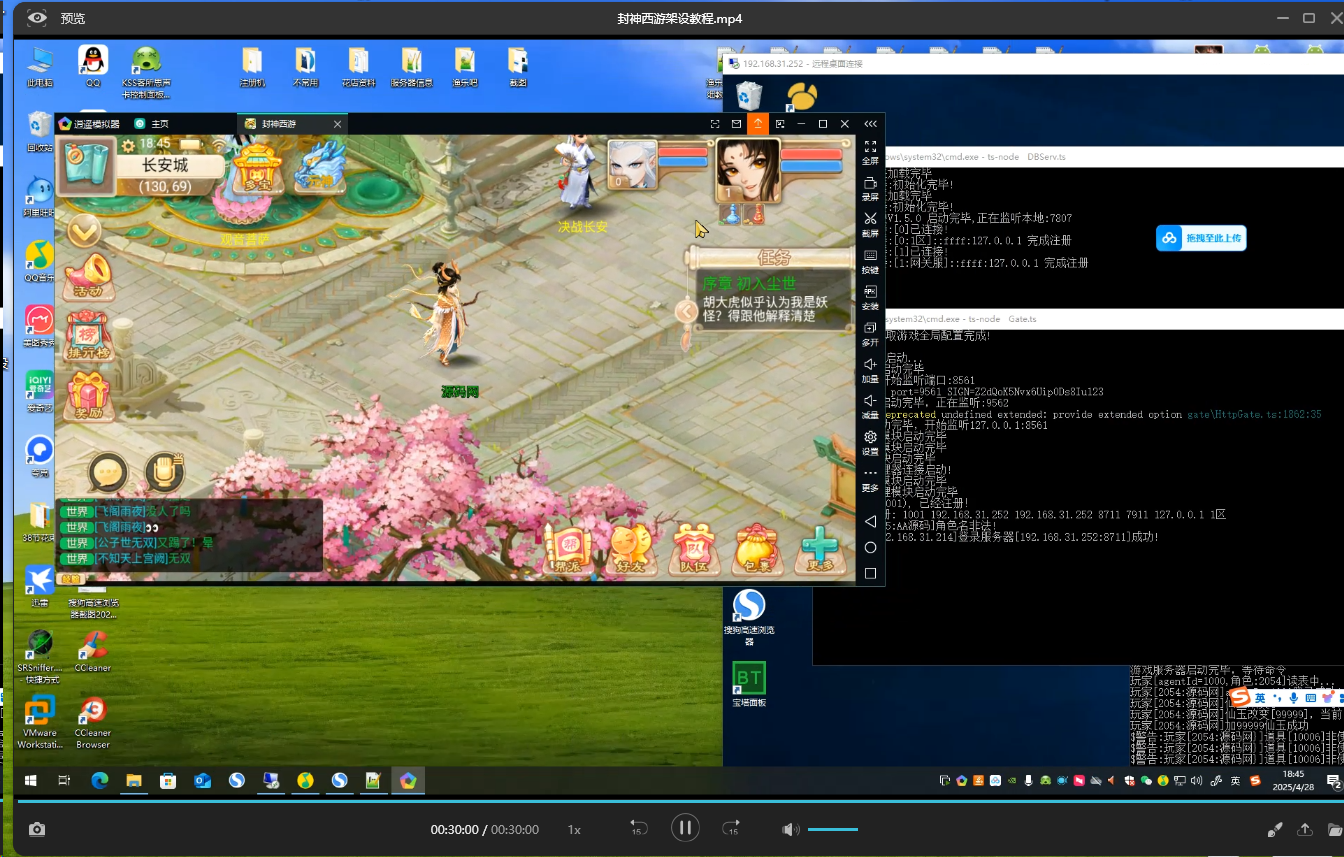
Task: Rewind the video 15 seconds
Action: click(638, 829)
